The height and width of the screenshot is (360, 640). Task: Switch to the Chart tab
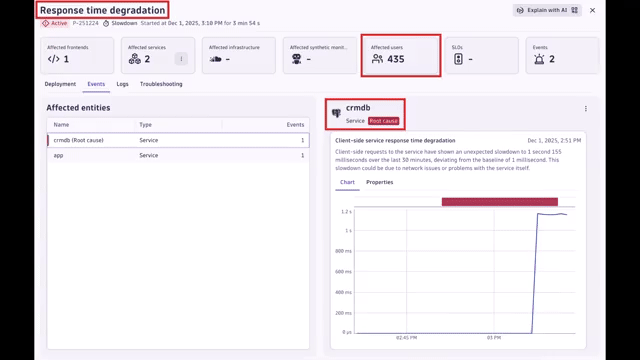click(347, 182)
